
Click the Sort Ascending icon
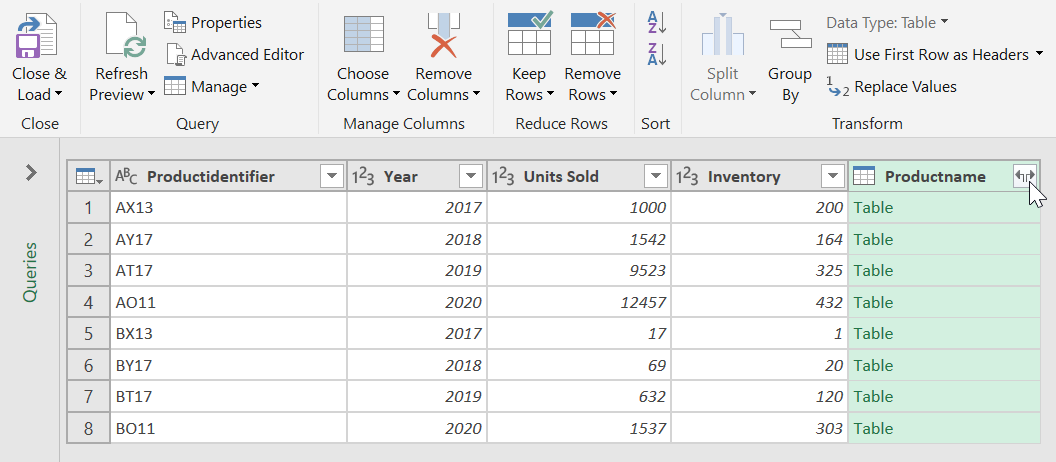(x=656, y=21)
